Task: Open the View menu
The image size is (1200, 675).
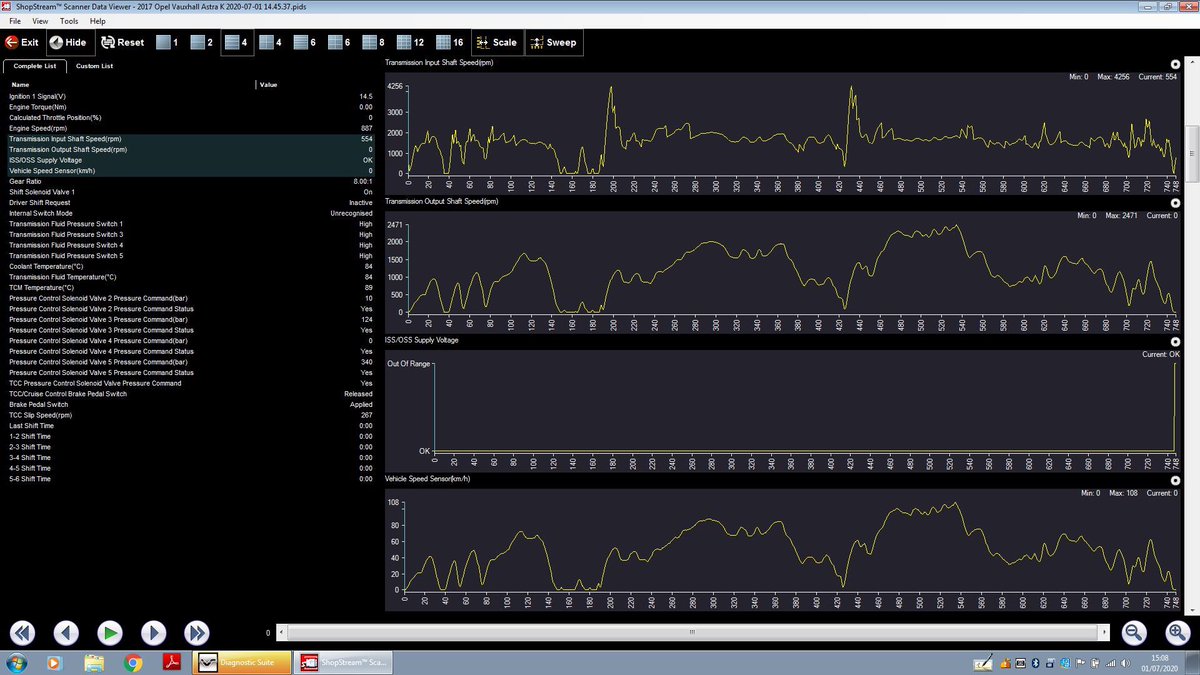Action: point(40,21)
